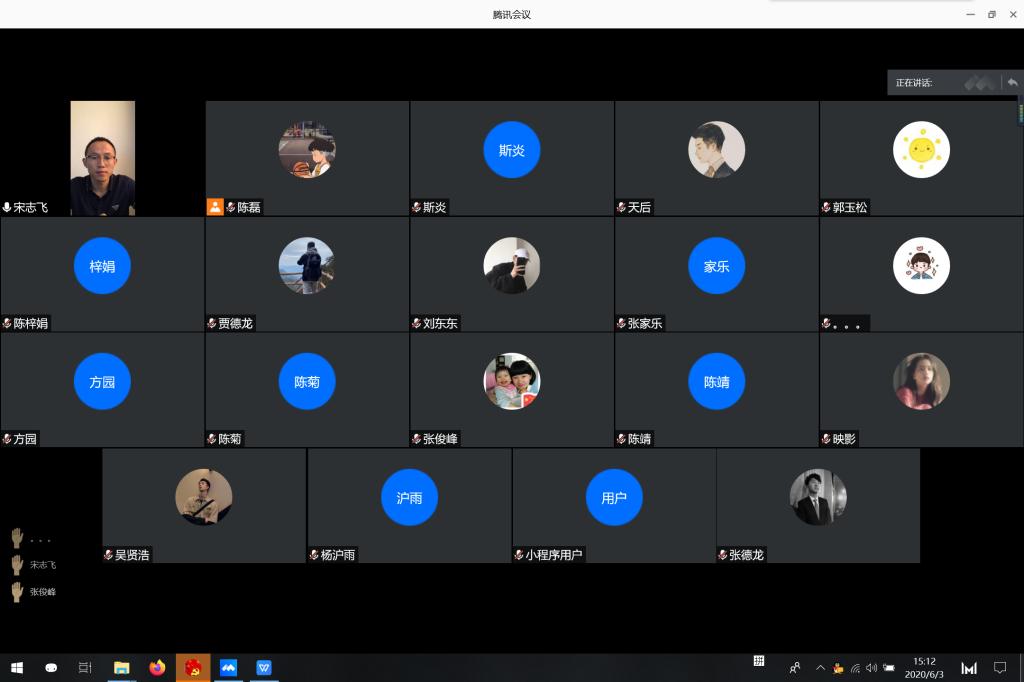
Task: Open the Windows notification center
Action: click(999, 667)
